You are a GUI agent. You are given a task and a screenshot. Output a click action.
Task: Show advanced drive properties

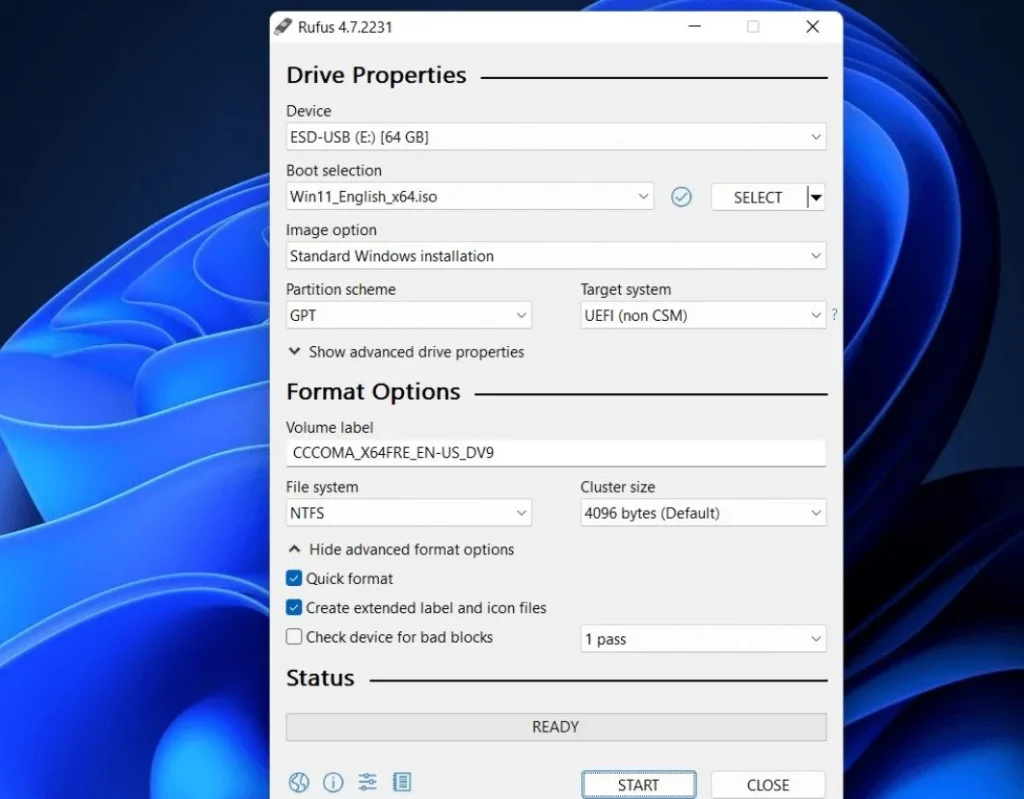click(x=406, y=352)
